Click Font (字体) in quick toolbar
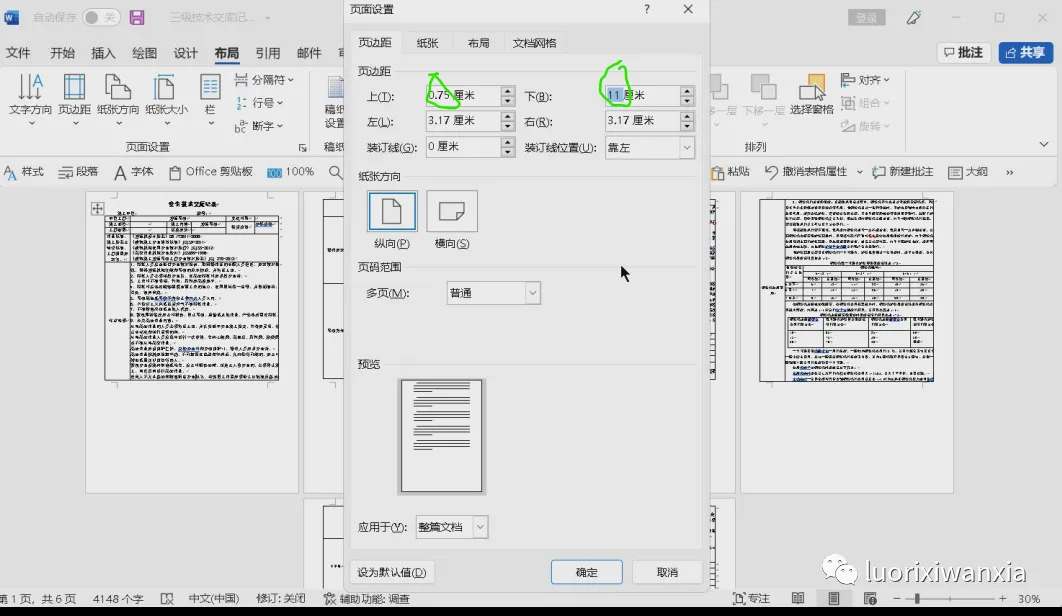Screen dimensions: 1062x616 tap(133, 172)
